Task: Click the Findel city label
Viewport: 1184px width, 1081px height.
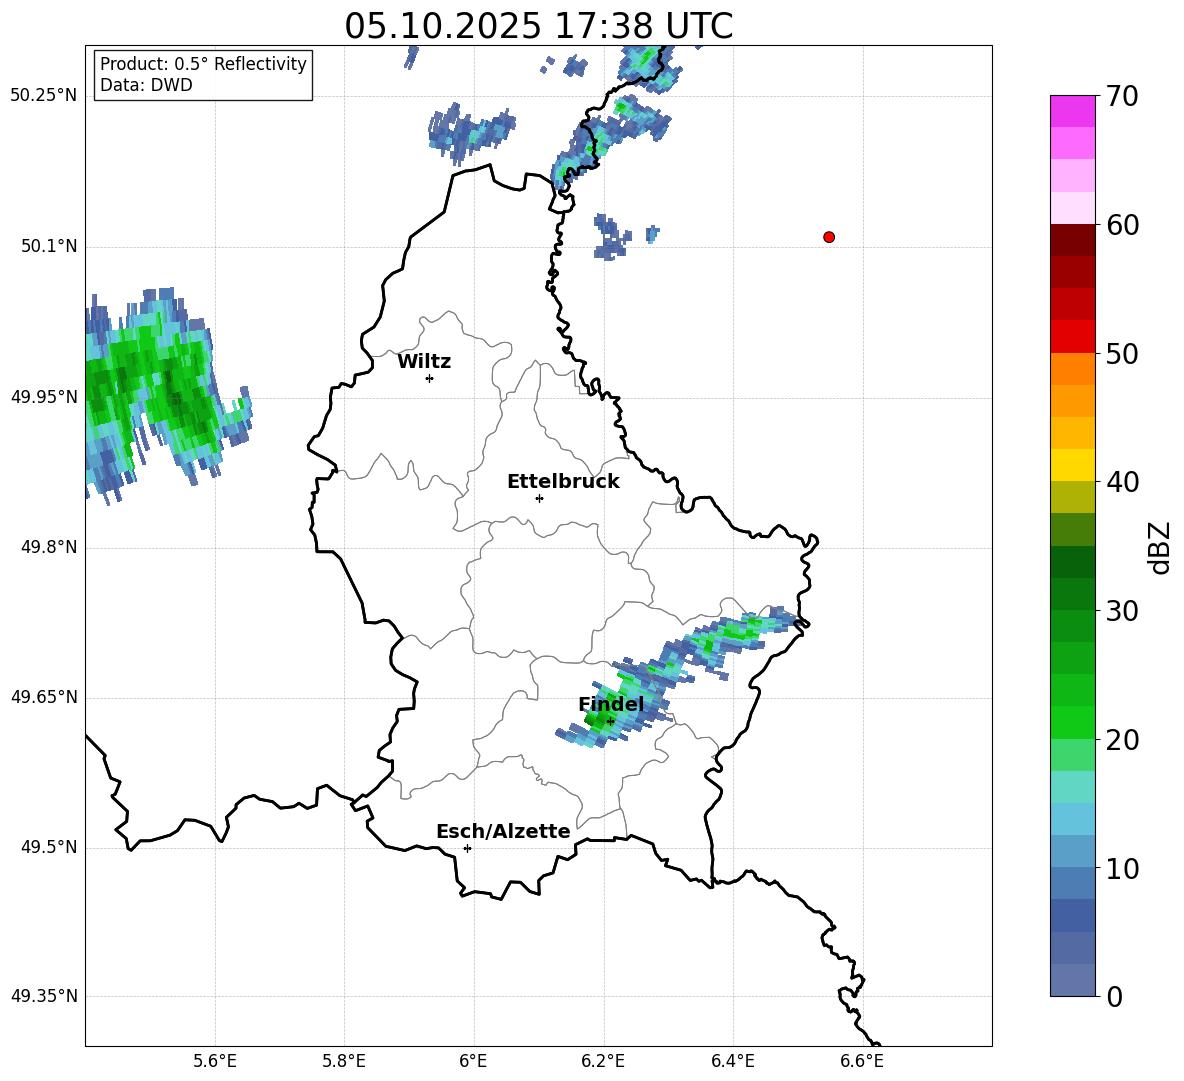Action: [611, 704]
